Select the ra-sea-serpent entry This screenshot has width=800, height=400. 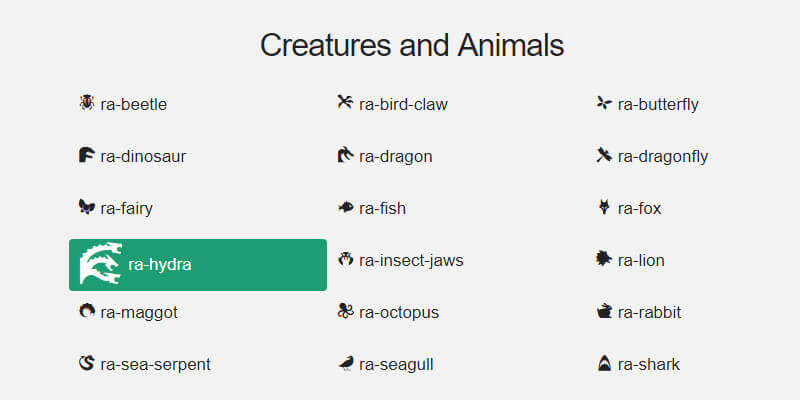[155, 364]
